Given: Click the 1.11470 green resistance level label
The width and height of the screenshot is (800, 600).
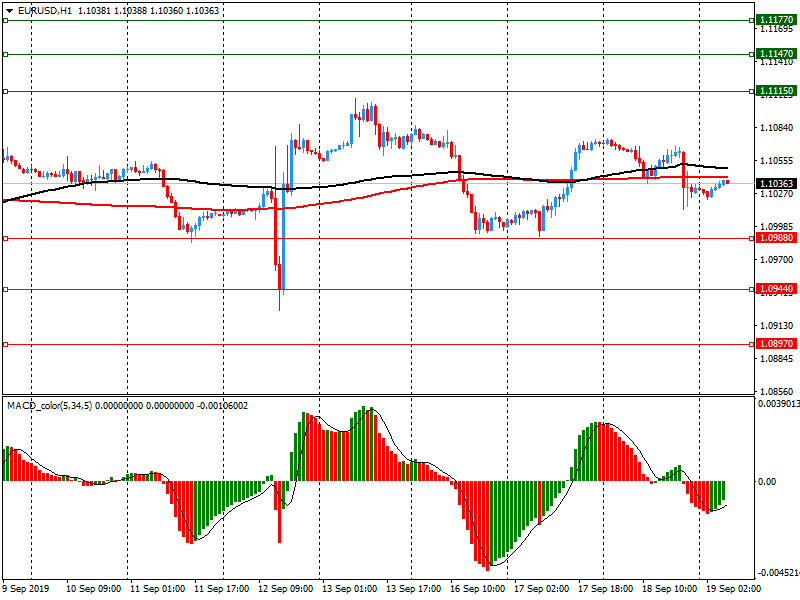Looking at the screenshot, I should [776, 54].
